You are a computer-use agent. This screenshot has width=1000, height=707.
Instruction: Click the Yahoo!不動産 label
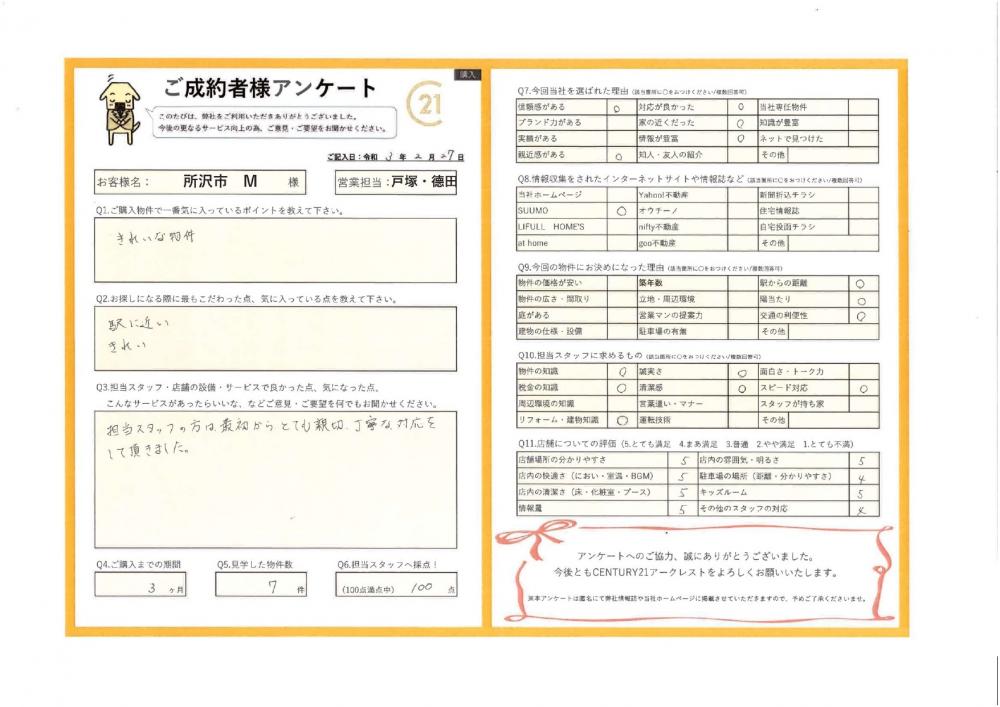664,195
